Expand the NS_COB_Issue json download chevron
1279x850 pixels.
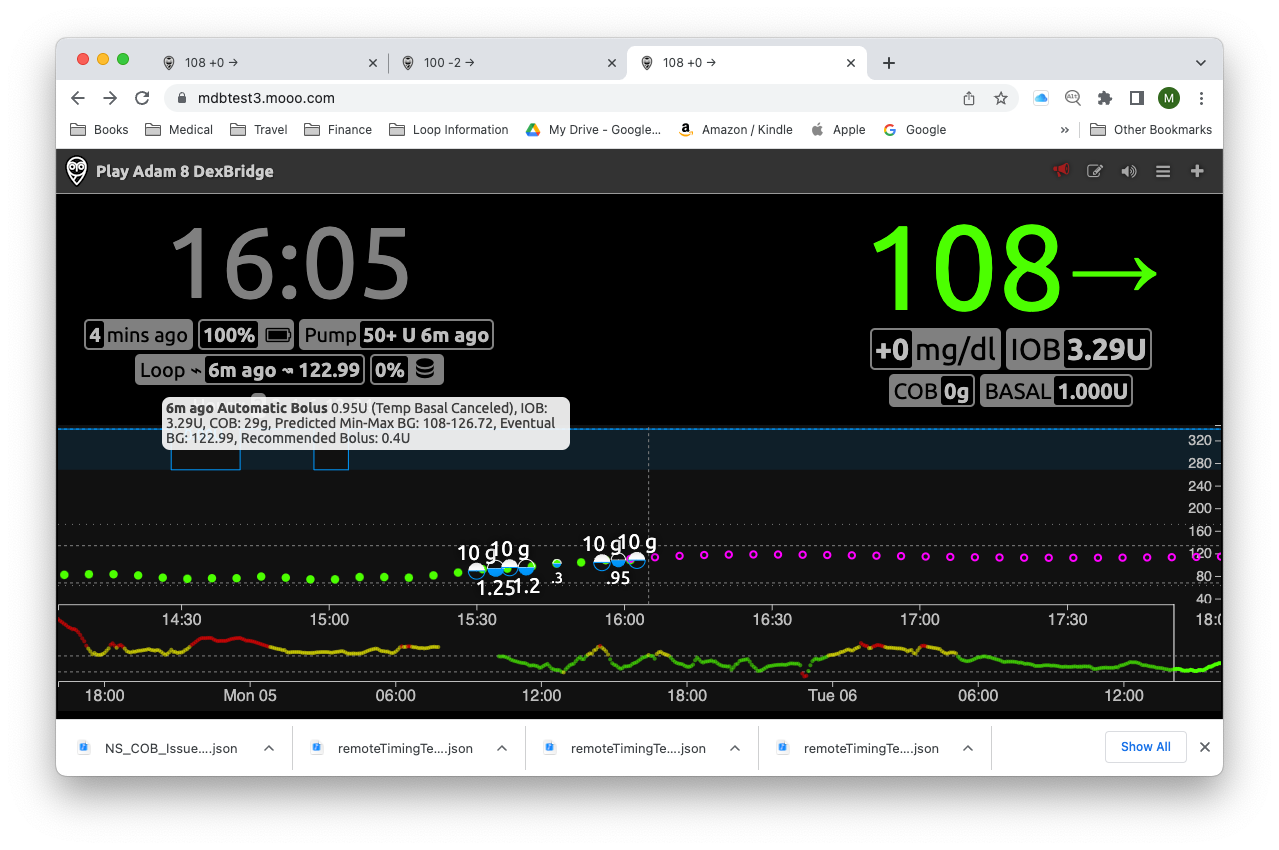pyautogui.click(x=268, y=747)
